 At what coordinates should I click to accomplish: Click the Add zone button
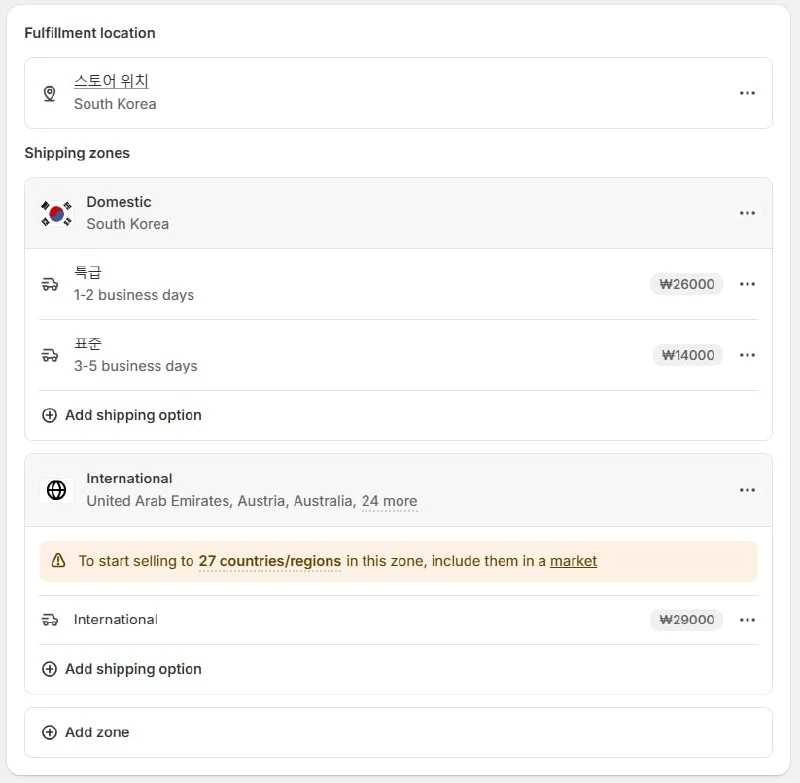point(86,733)
